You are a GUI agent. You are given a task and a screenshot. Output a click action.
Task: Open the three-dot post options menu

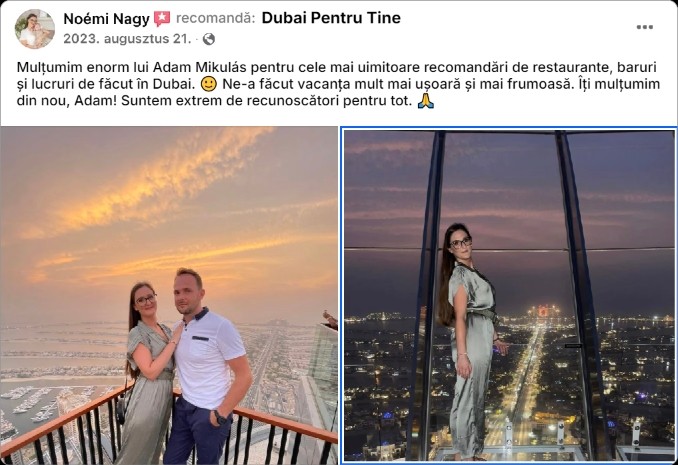pyautogui.click(x=644, y=27)
